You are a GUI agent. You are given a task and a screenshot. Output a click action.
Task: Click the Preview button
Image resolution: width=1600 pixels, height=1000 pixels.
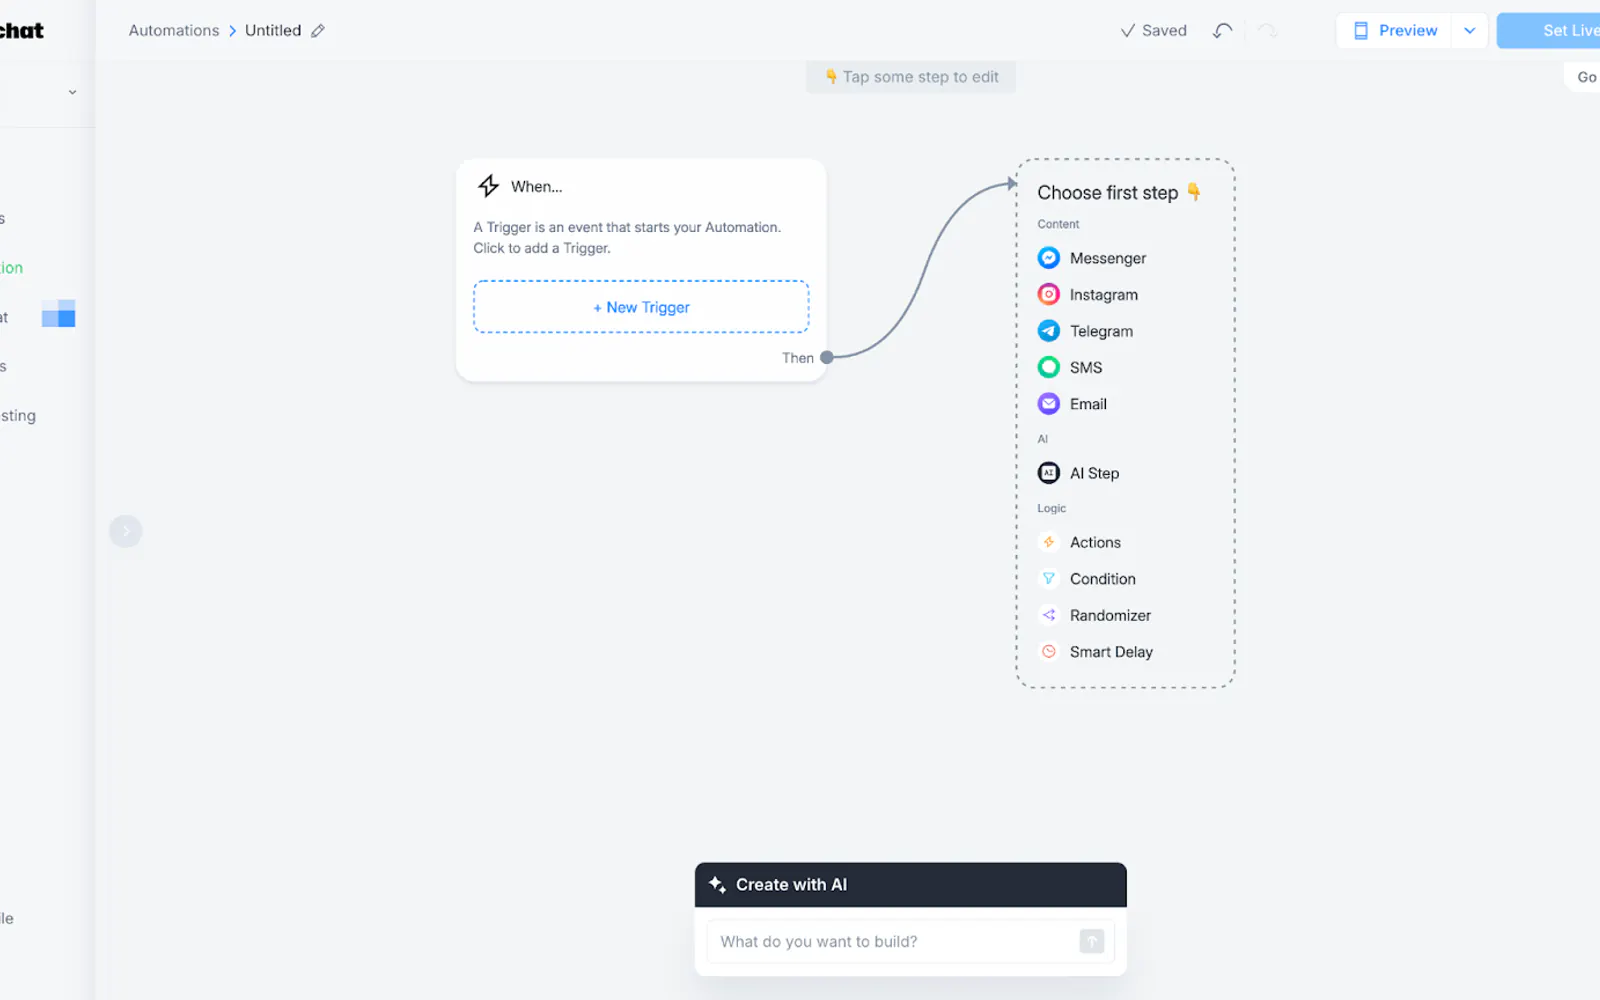(x=1394, y=31)
